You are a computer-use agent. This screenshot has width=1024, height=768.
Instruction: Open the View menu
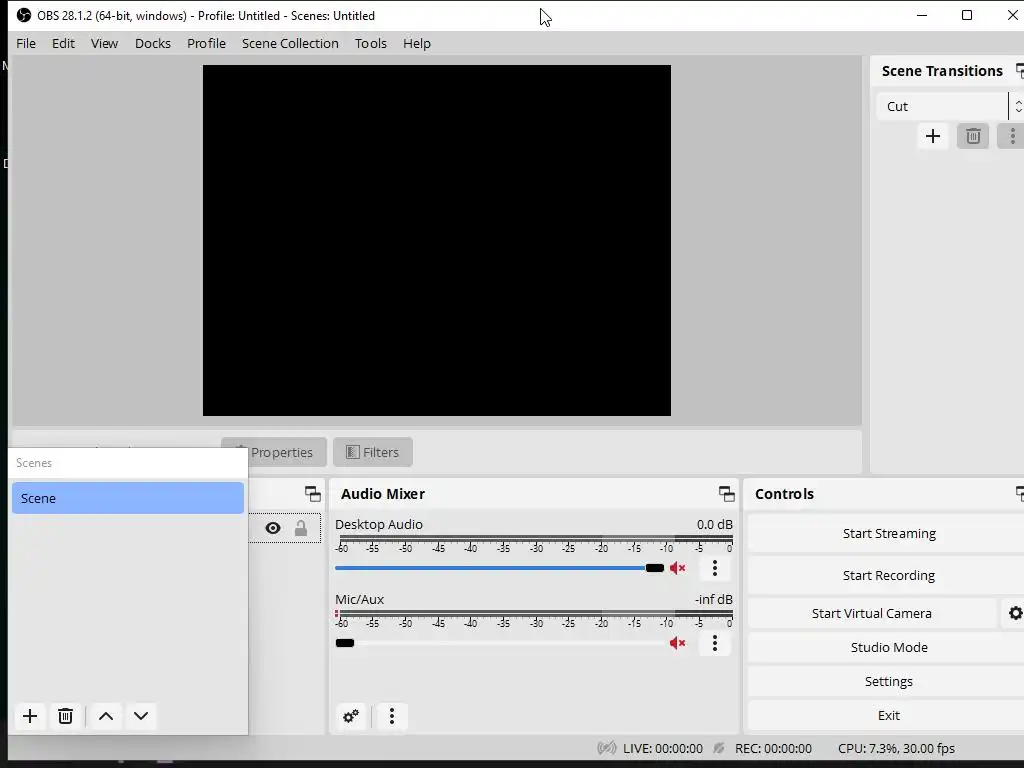pos(104,43)
